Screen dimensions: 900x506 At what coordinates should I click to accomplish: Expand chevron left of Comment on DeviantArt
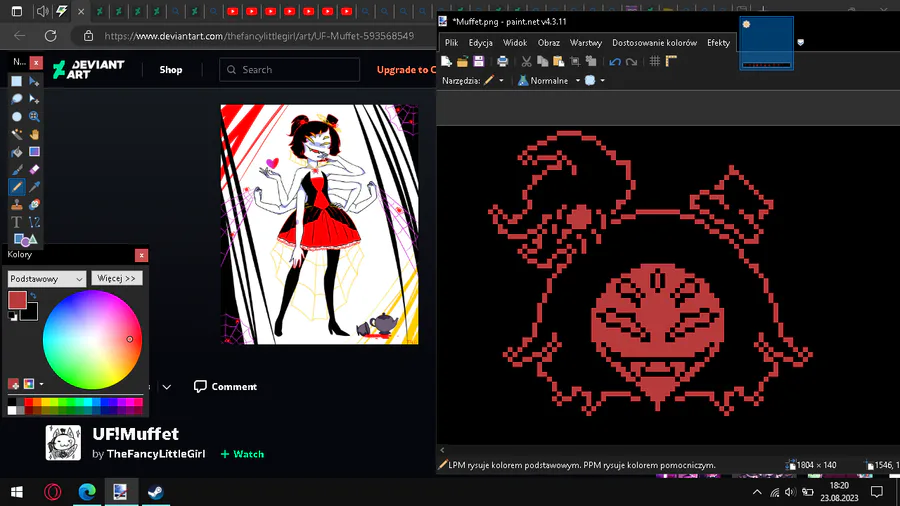166,387
